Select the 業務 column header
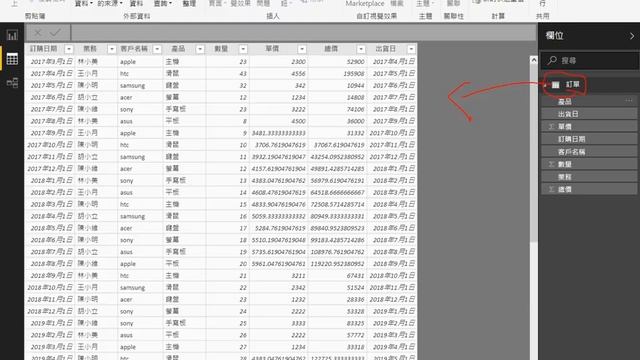640x360 pixels. 90,49
